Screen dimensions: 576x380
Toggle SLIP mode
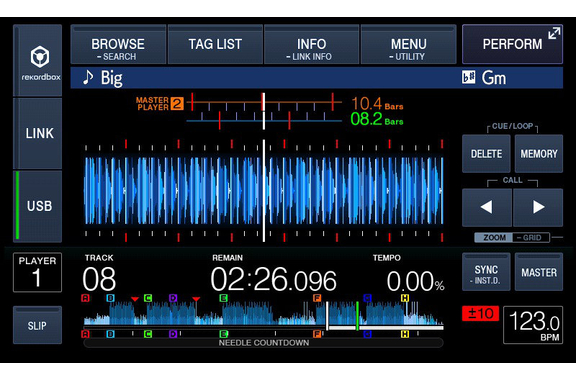[37, 325]
